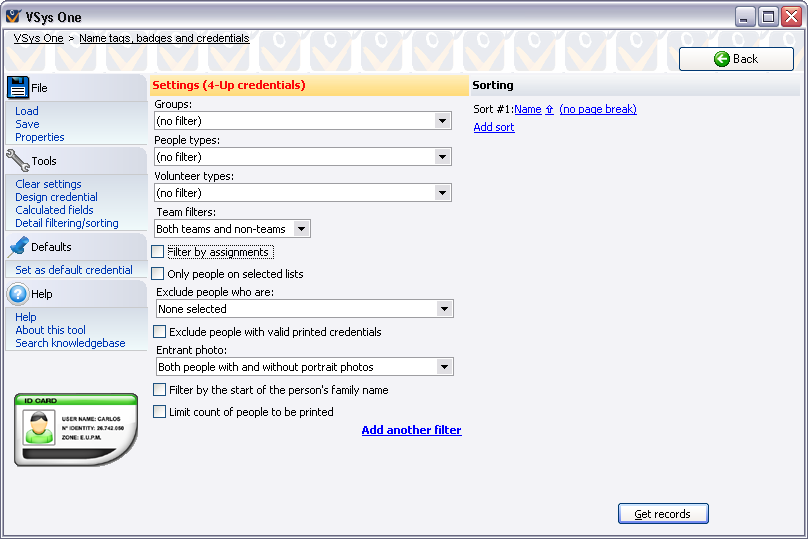Click the Add another filter link
This screenshot has width=808, height=539.
[411, 430]
